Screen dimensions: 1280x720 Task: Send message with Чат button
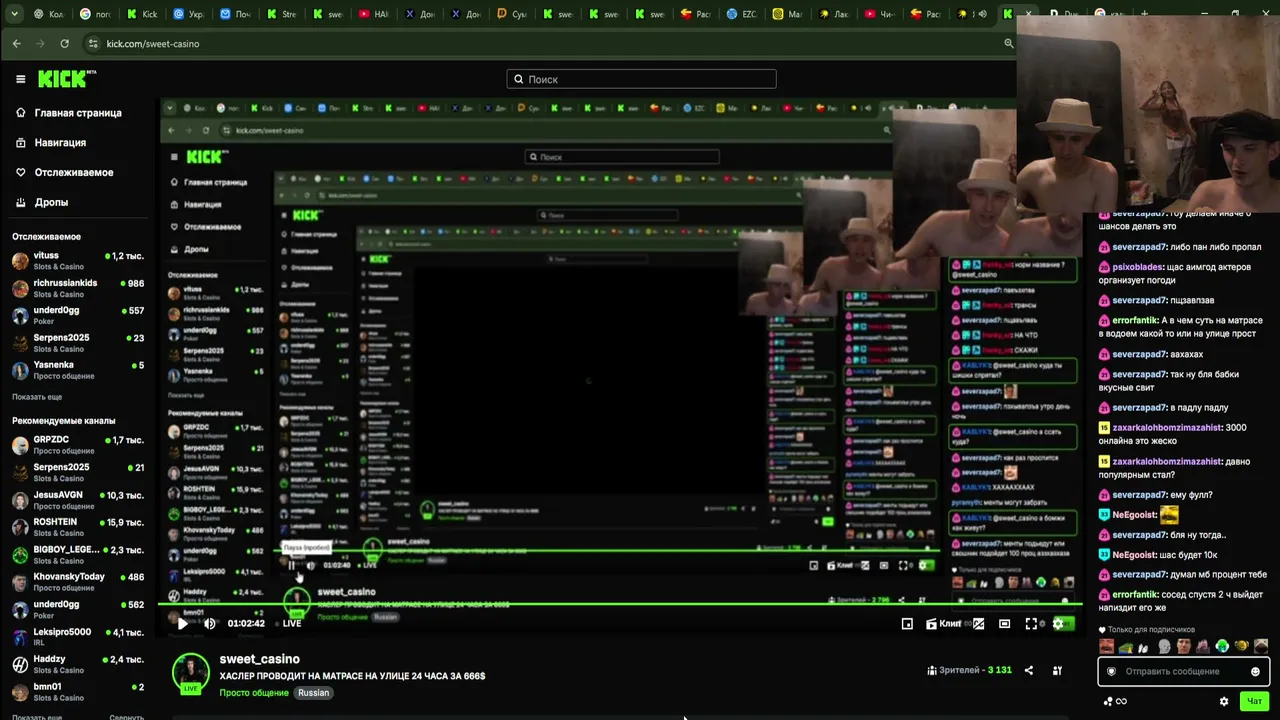coord(1254,701)
